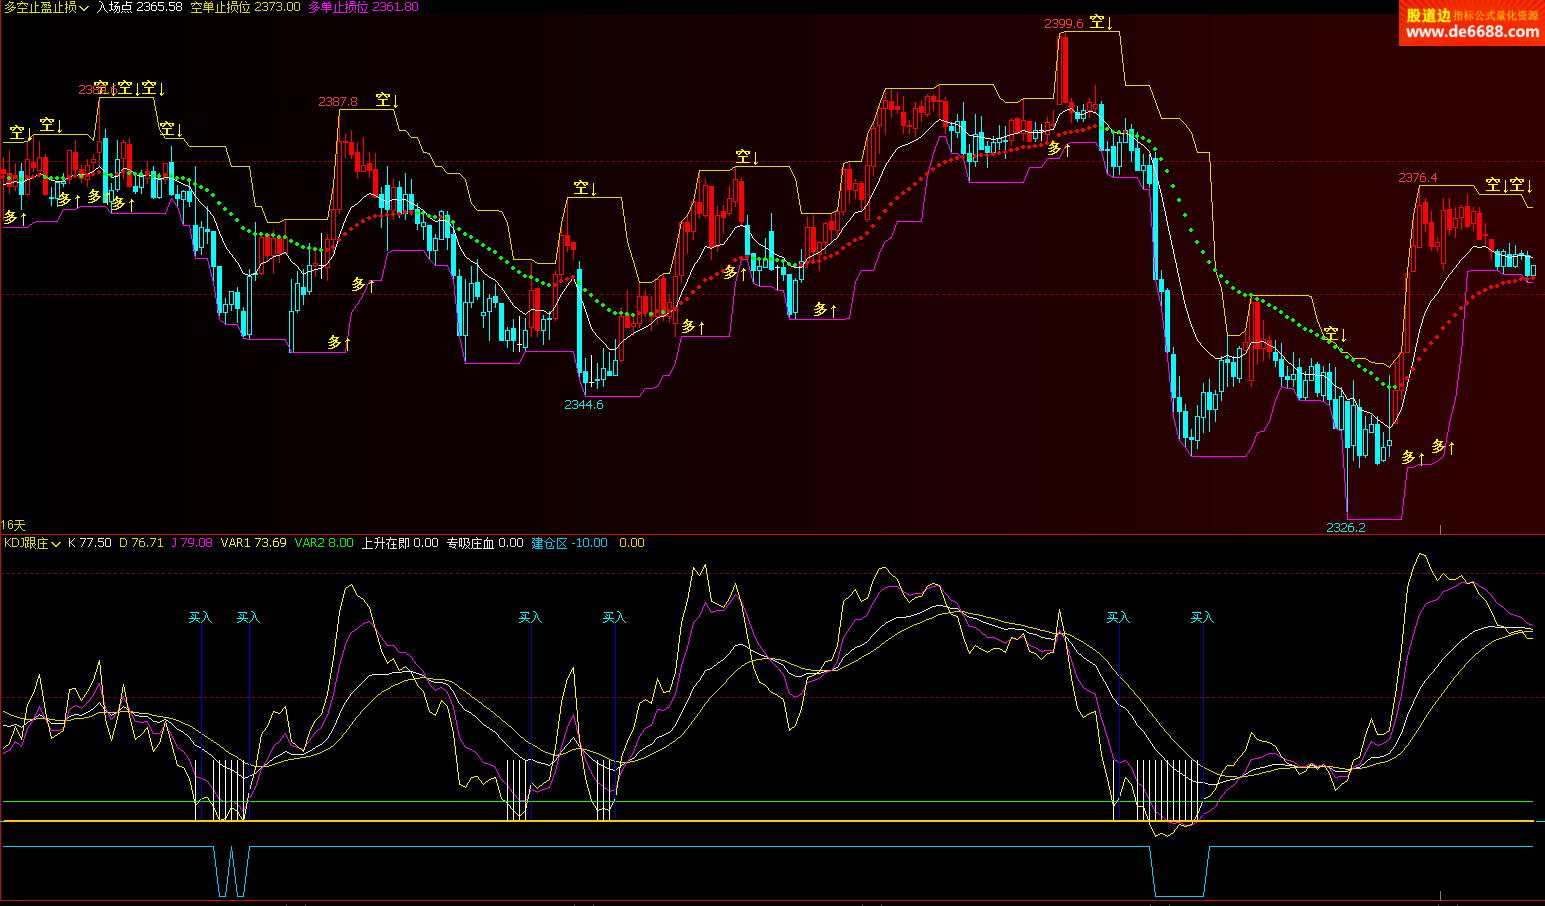The height and width of the screenshot is (906, 1545).
Task: Click the 16天 period label
Action: (13, 525)
